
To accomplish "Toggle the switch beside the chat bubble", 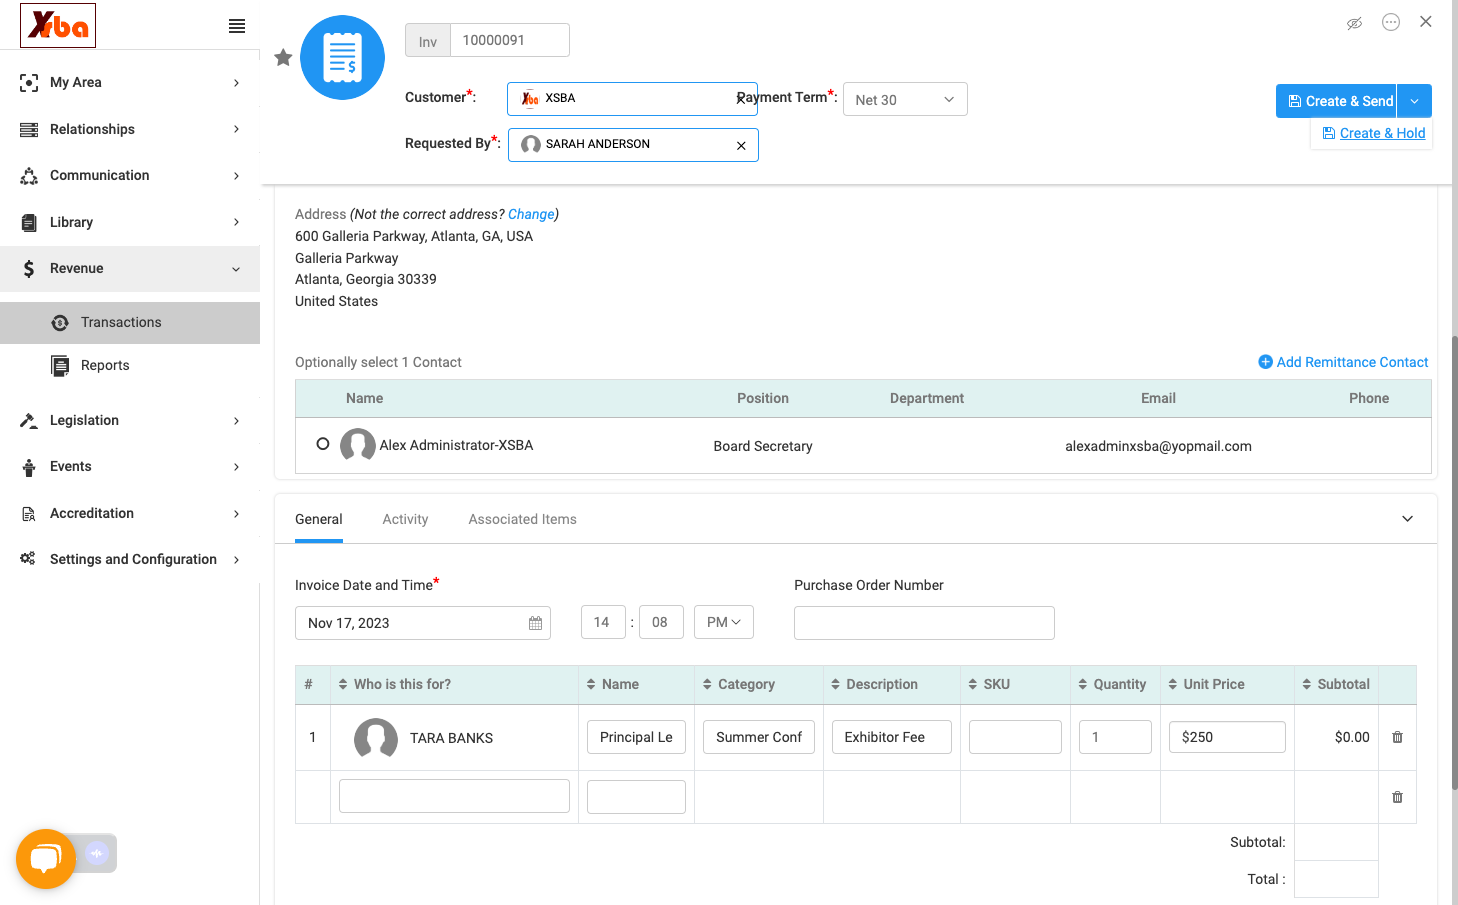I will click(96, 853).
